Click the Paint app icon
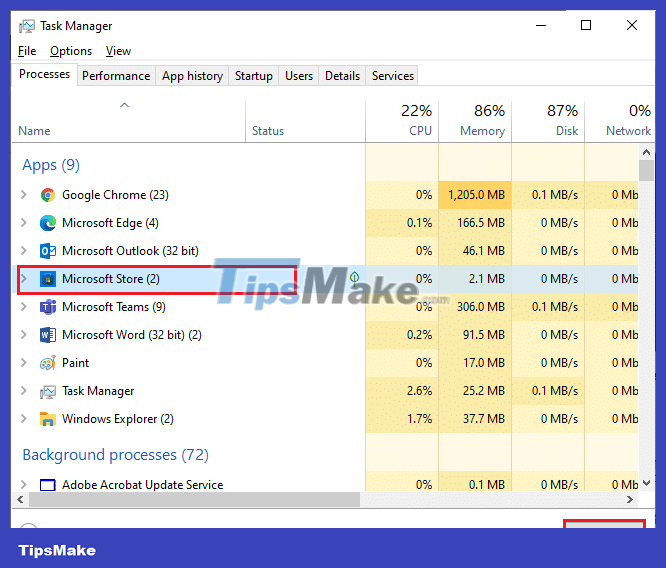 (48, 363)
